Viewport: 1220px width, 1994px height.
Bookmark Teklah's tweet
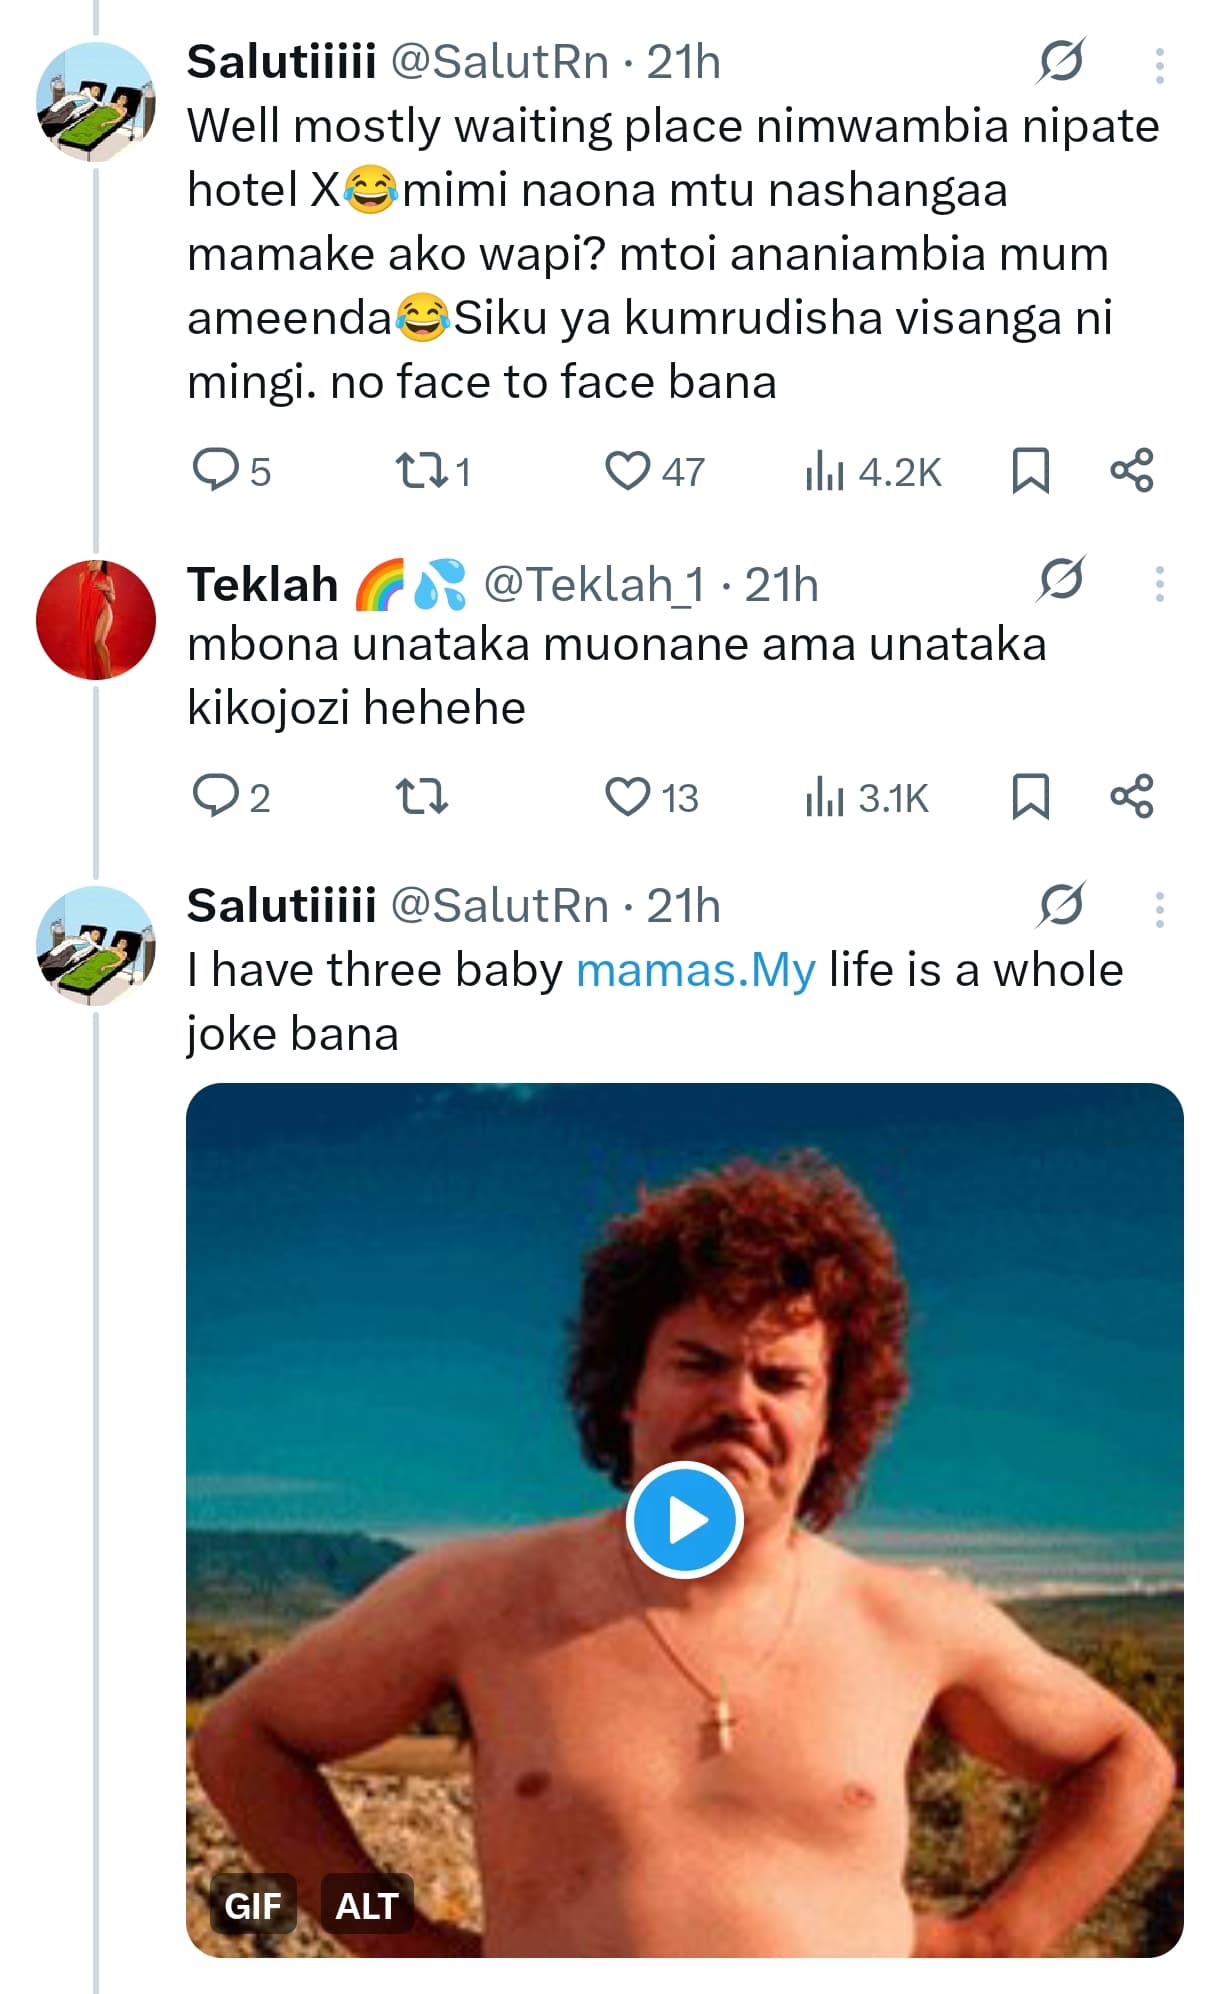click(1030, 797)
